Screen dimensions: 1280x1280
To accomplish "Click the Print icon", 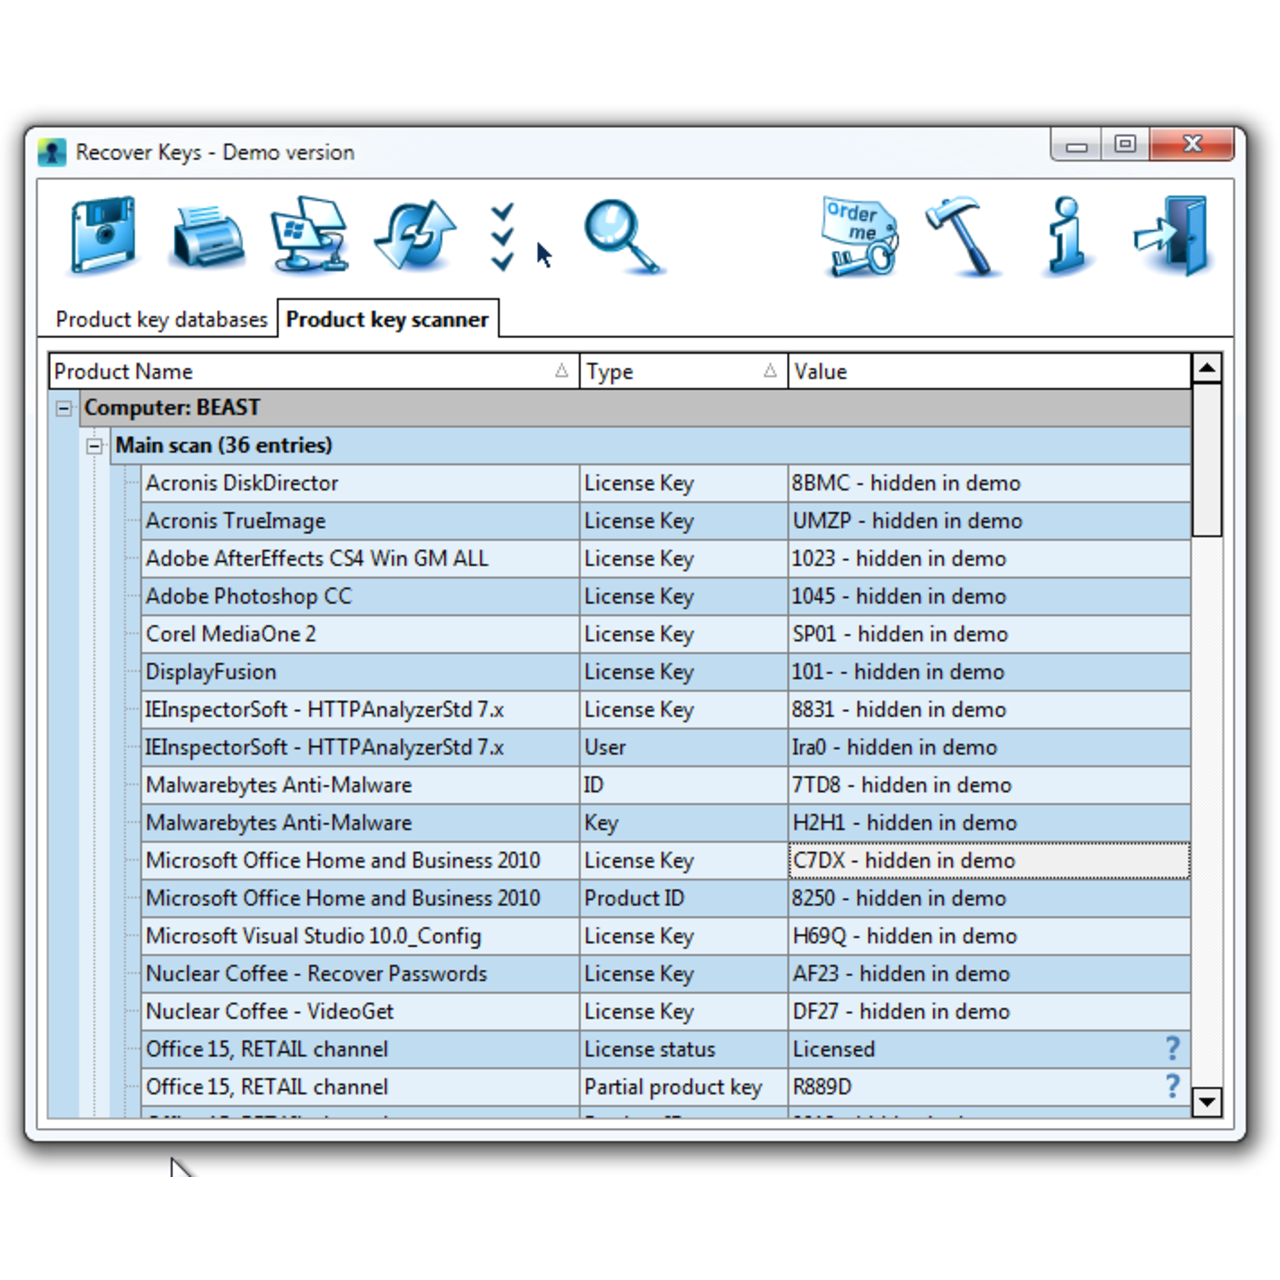I will (208, 237).
